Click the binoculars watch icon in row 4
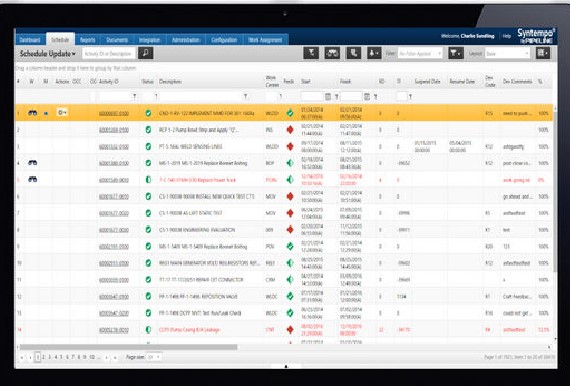The height and width of the screenshot is (386, 570). [32, 162]
